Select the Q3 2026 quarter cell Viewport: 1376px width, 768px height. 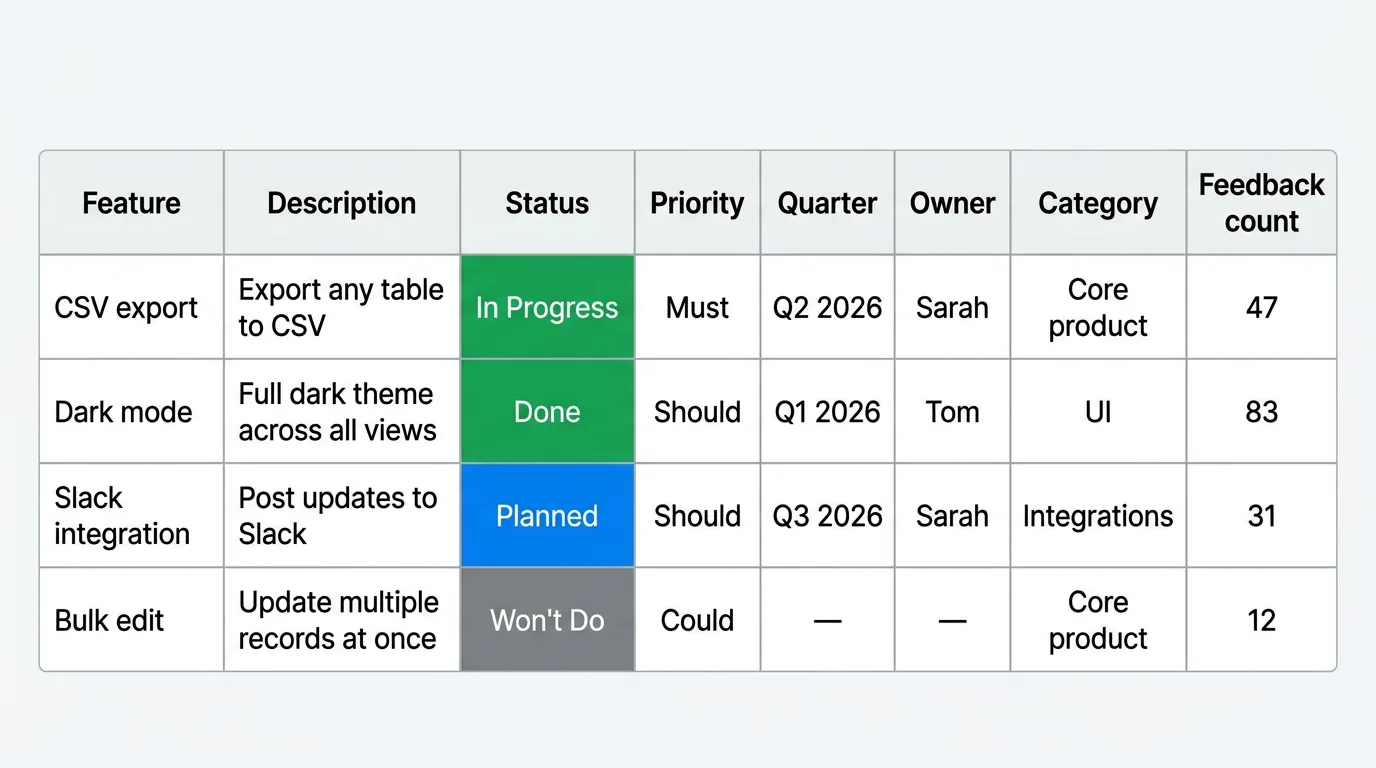tap(827, 515)
